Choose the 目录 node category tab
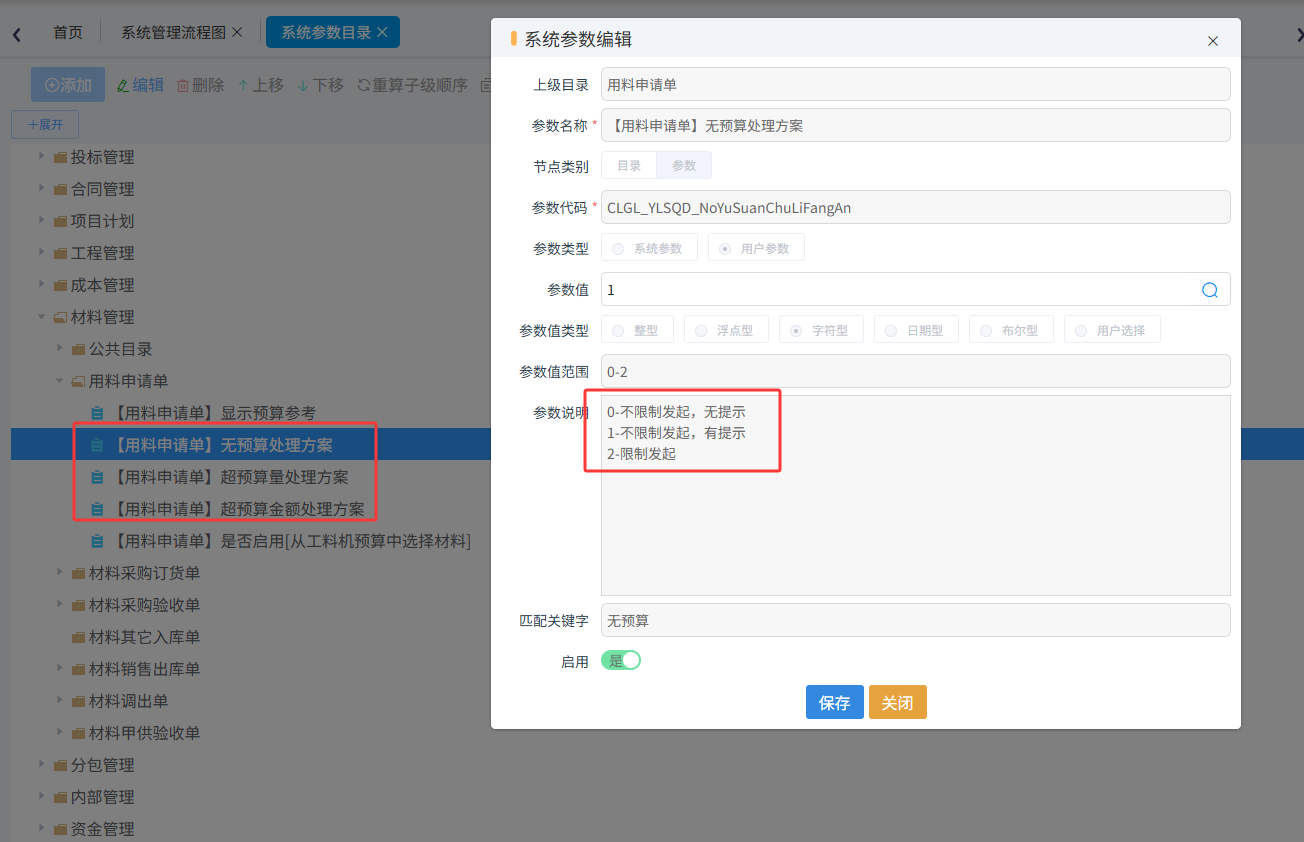Image resolution: width=1304 pixels, height=842 pixels. click(x=629, y=166)
